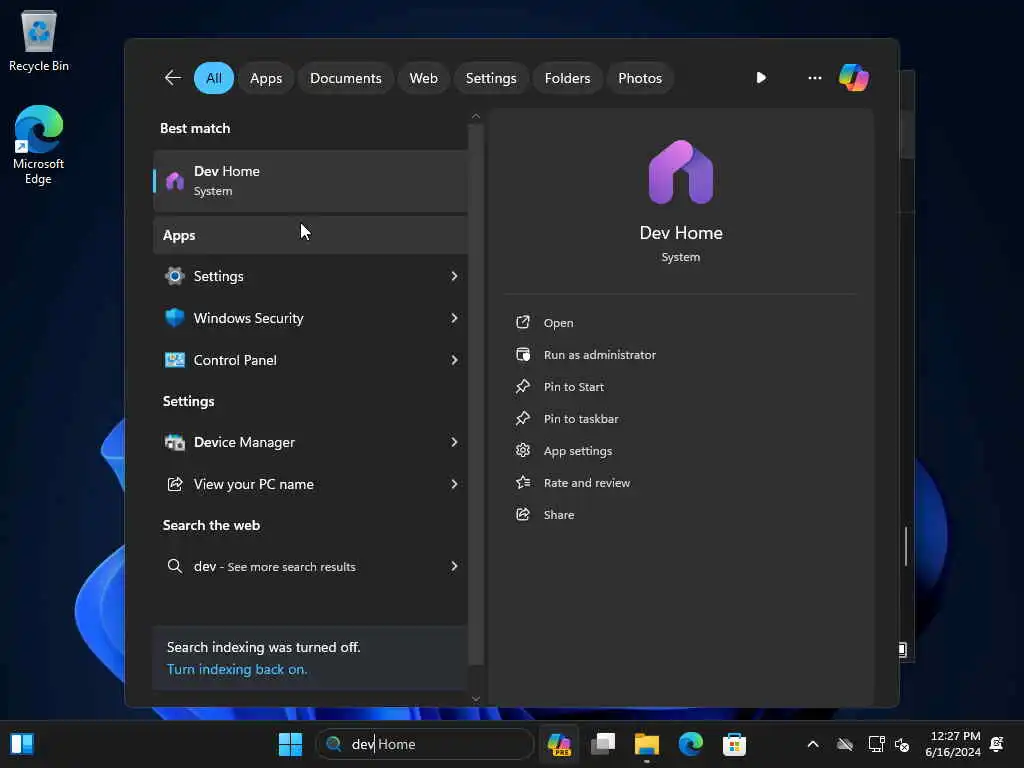Select the All filter tab
This screenshot has height=768, width=1024.
[214, 78]
